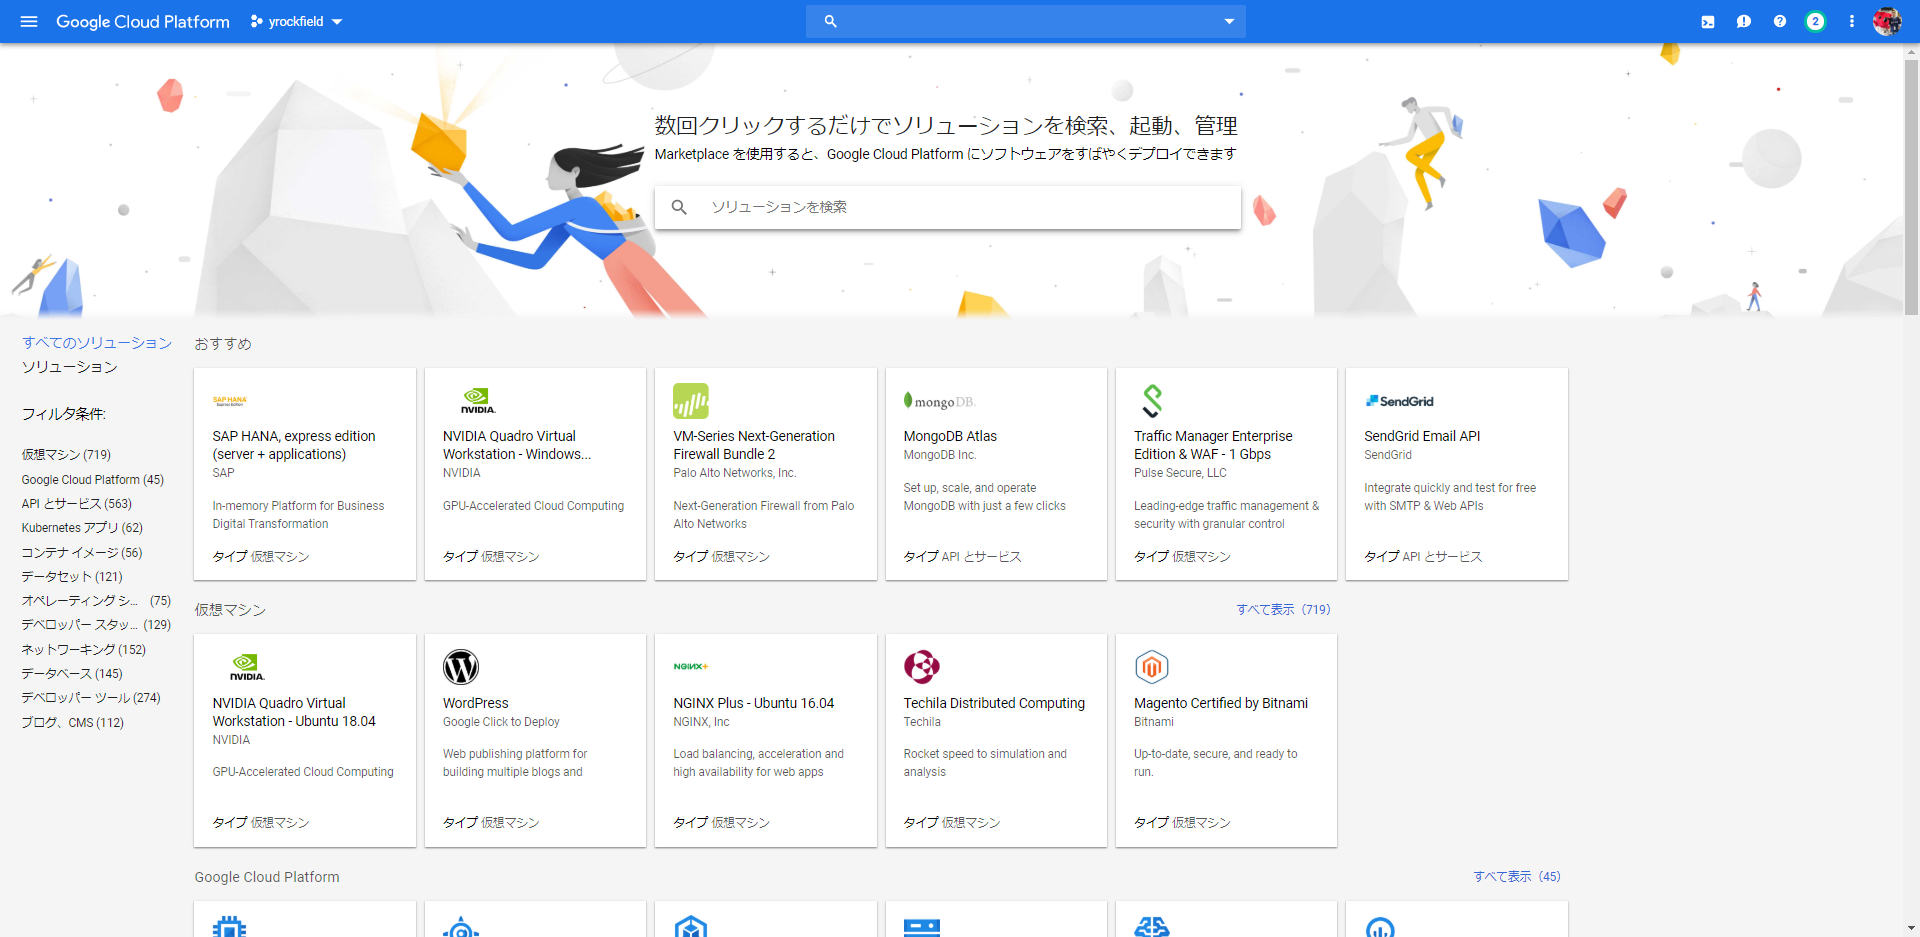This screenshot has width=1920, height=937.
Task: Open Traffic Manager Enterprise Edition & WAF title
Action: point(1213,445)
